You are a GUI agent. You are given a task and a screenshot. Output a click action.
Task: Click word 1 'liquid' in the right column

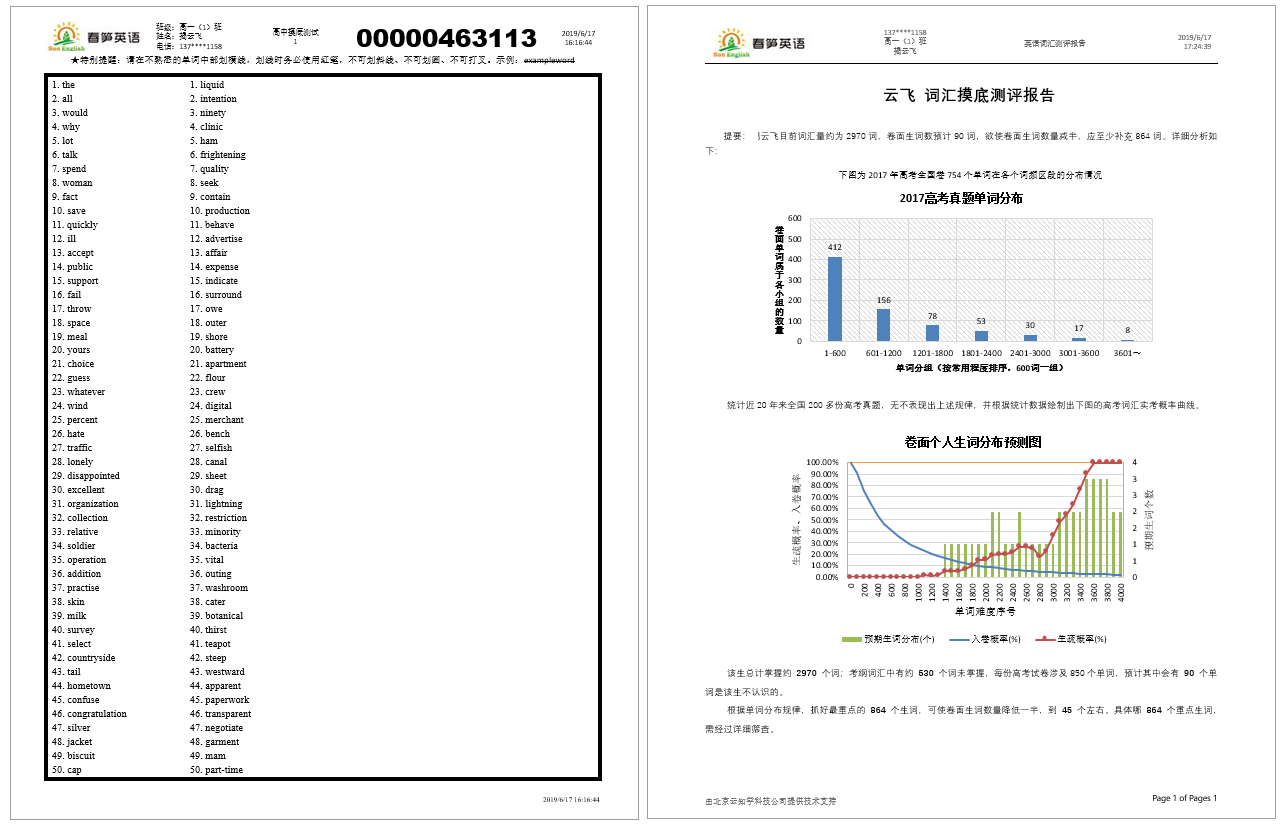(x=207, y=85)
